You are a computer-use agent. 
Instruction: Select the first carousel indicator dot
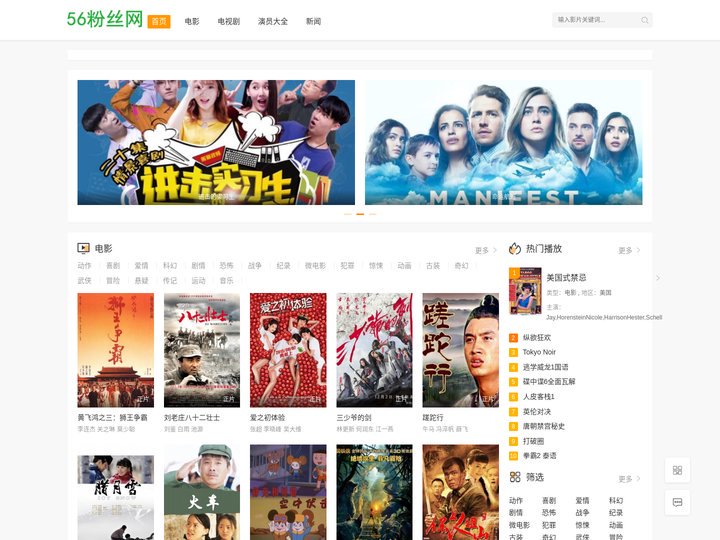coord(348,214)
